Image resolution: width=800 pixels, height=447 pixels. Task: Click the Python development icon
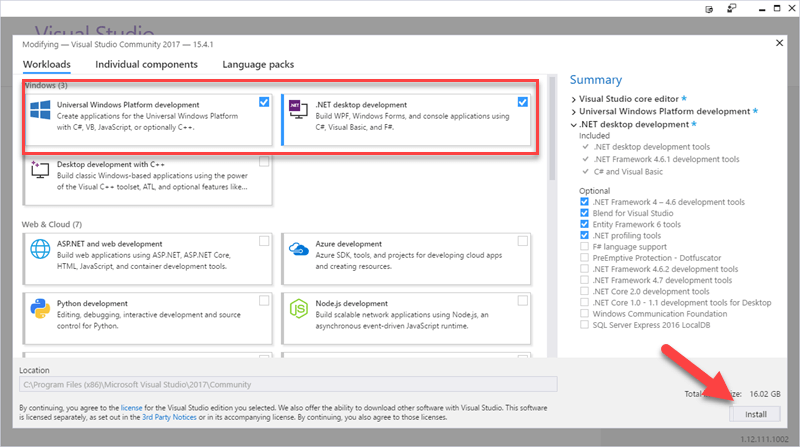41,306
